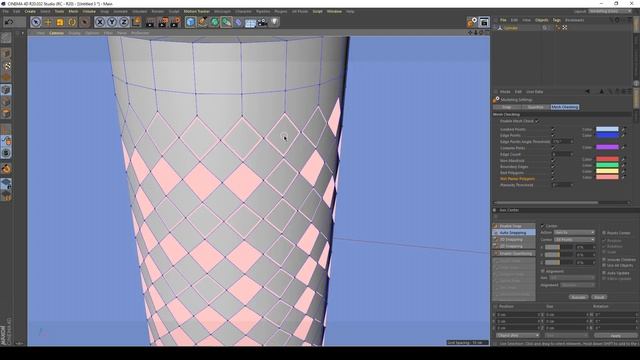
Task: Toggle the Enable Mesh Check checkbox
Action: 536,121
